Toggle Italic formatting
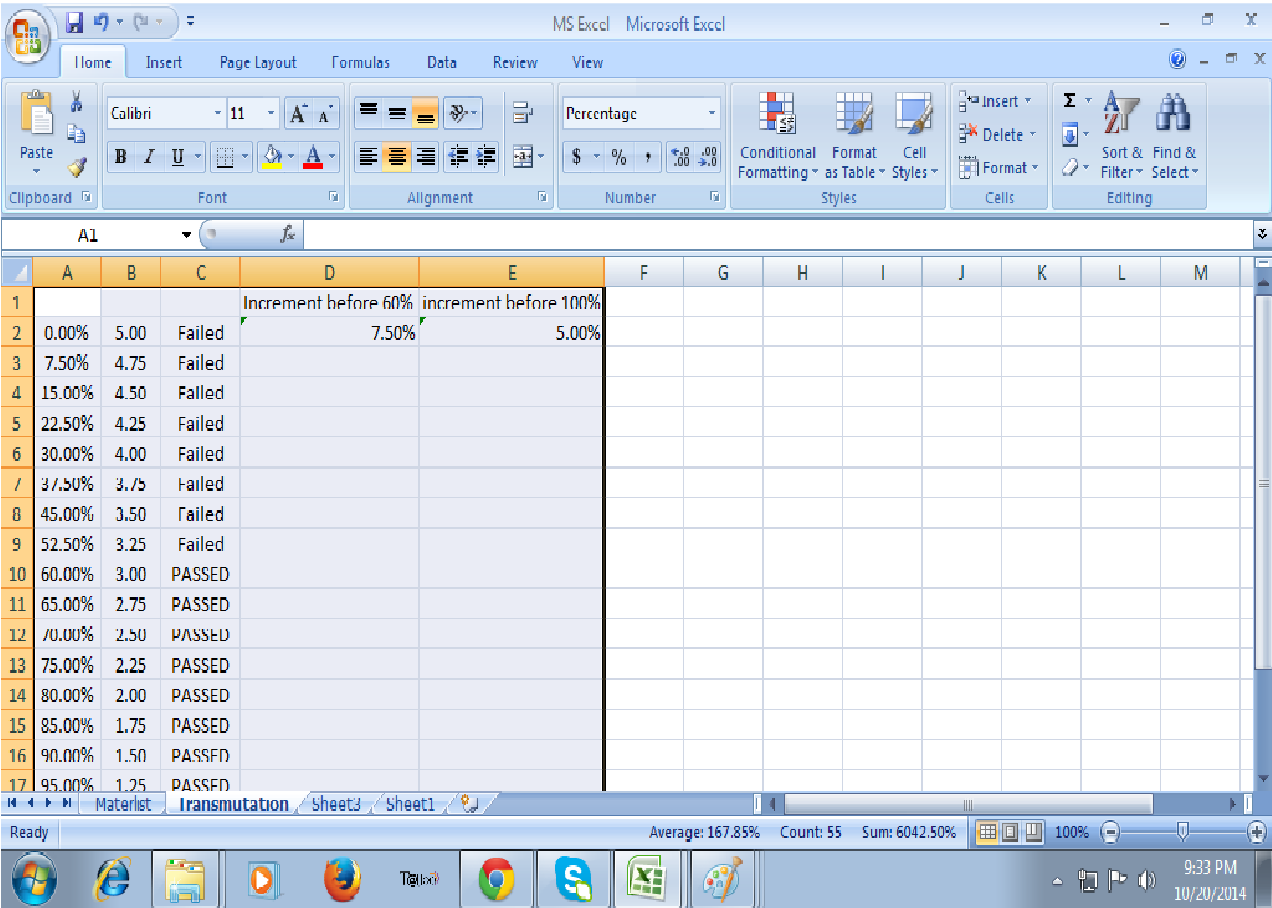 click(x=148, y=156)
